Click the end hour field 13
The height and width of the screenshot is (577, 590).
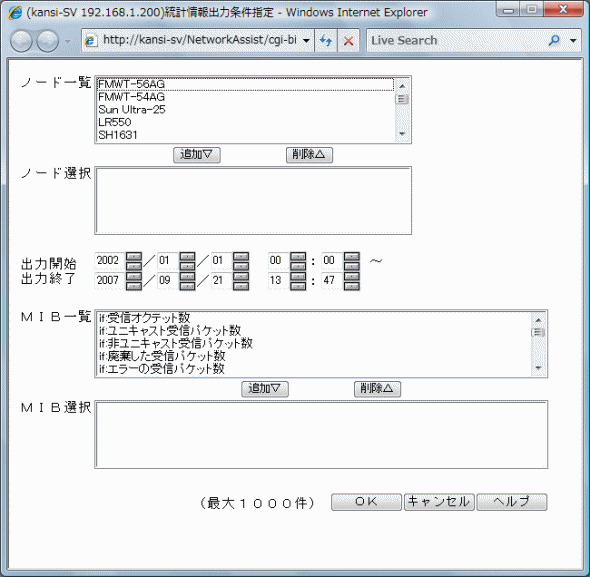pyautogui.click(x=278, y=280)
